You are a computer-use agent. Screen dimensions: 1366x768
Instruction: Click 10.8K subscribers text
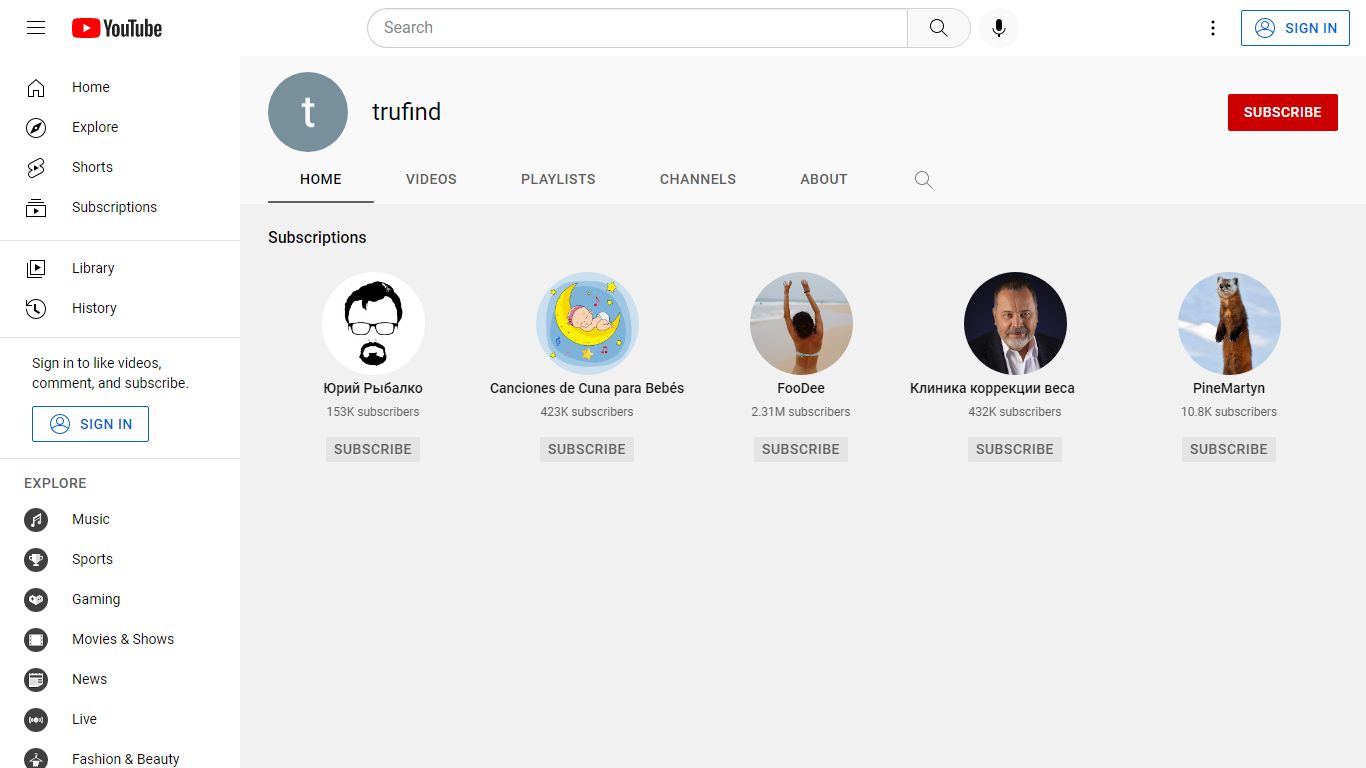coord(1229,412)
